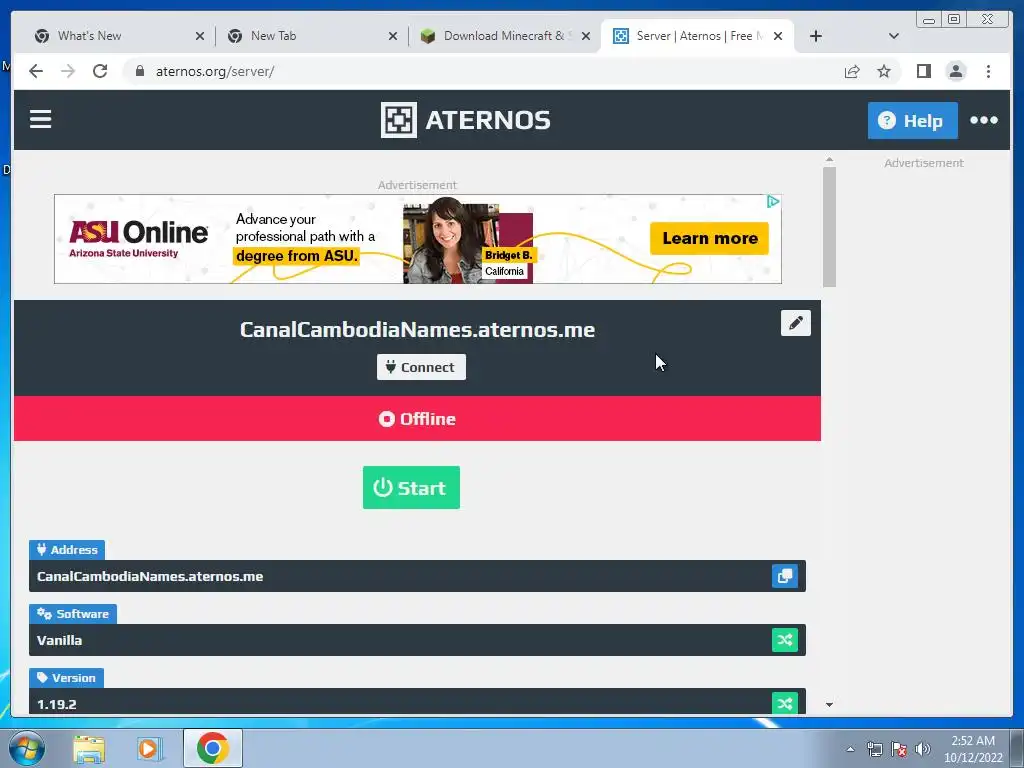Toggle the browser side panel
The width and height of the screenshot is (1024, 768).
(923, 71)
